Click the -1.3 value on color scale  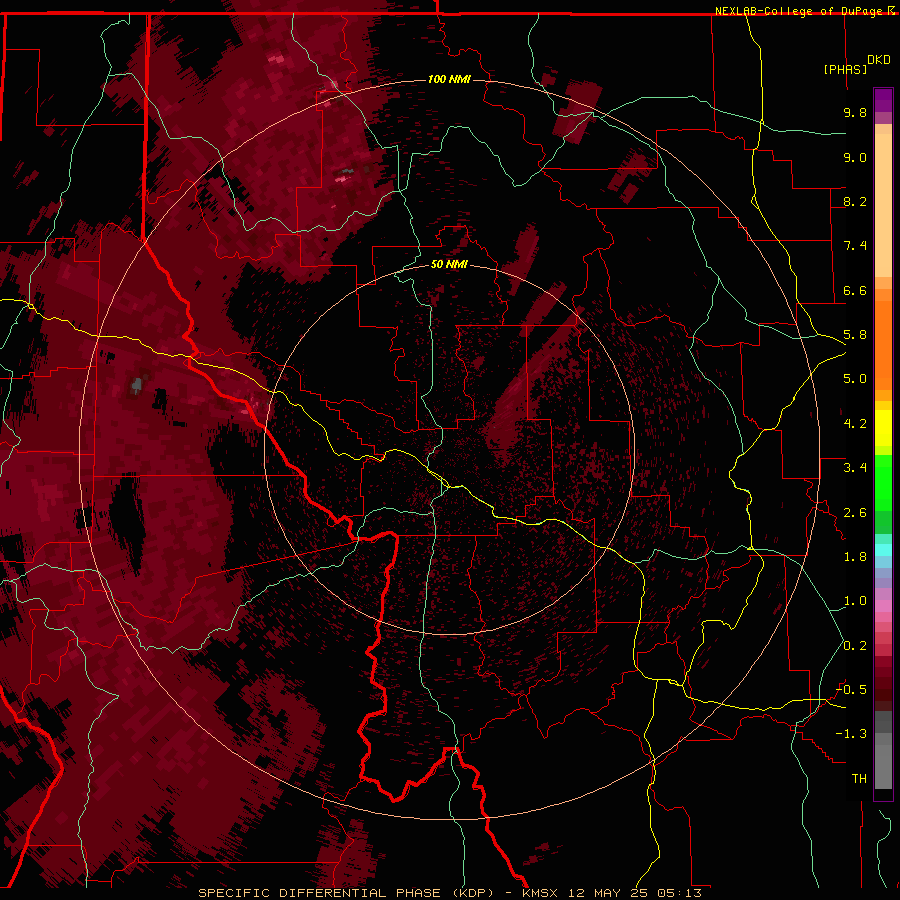pyautogui.click(x=852, y=734)
